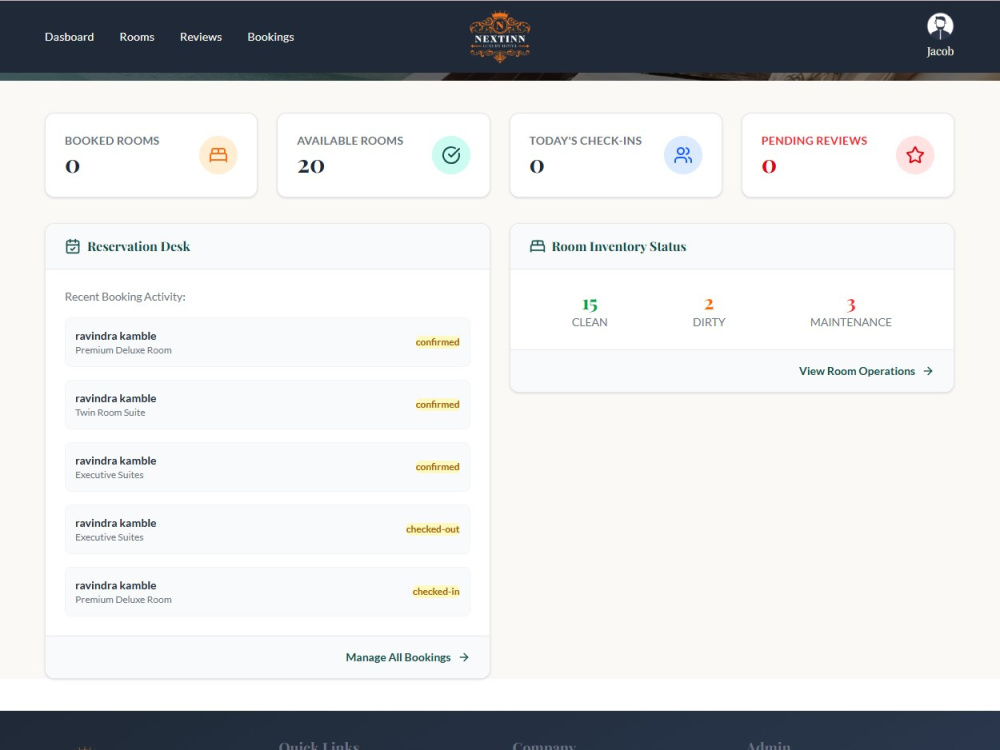
Task: Click the Pending Reviews heading
Action: click(814, 141)
